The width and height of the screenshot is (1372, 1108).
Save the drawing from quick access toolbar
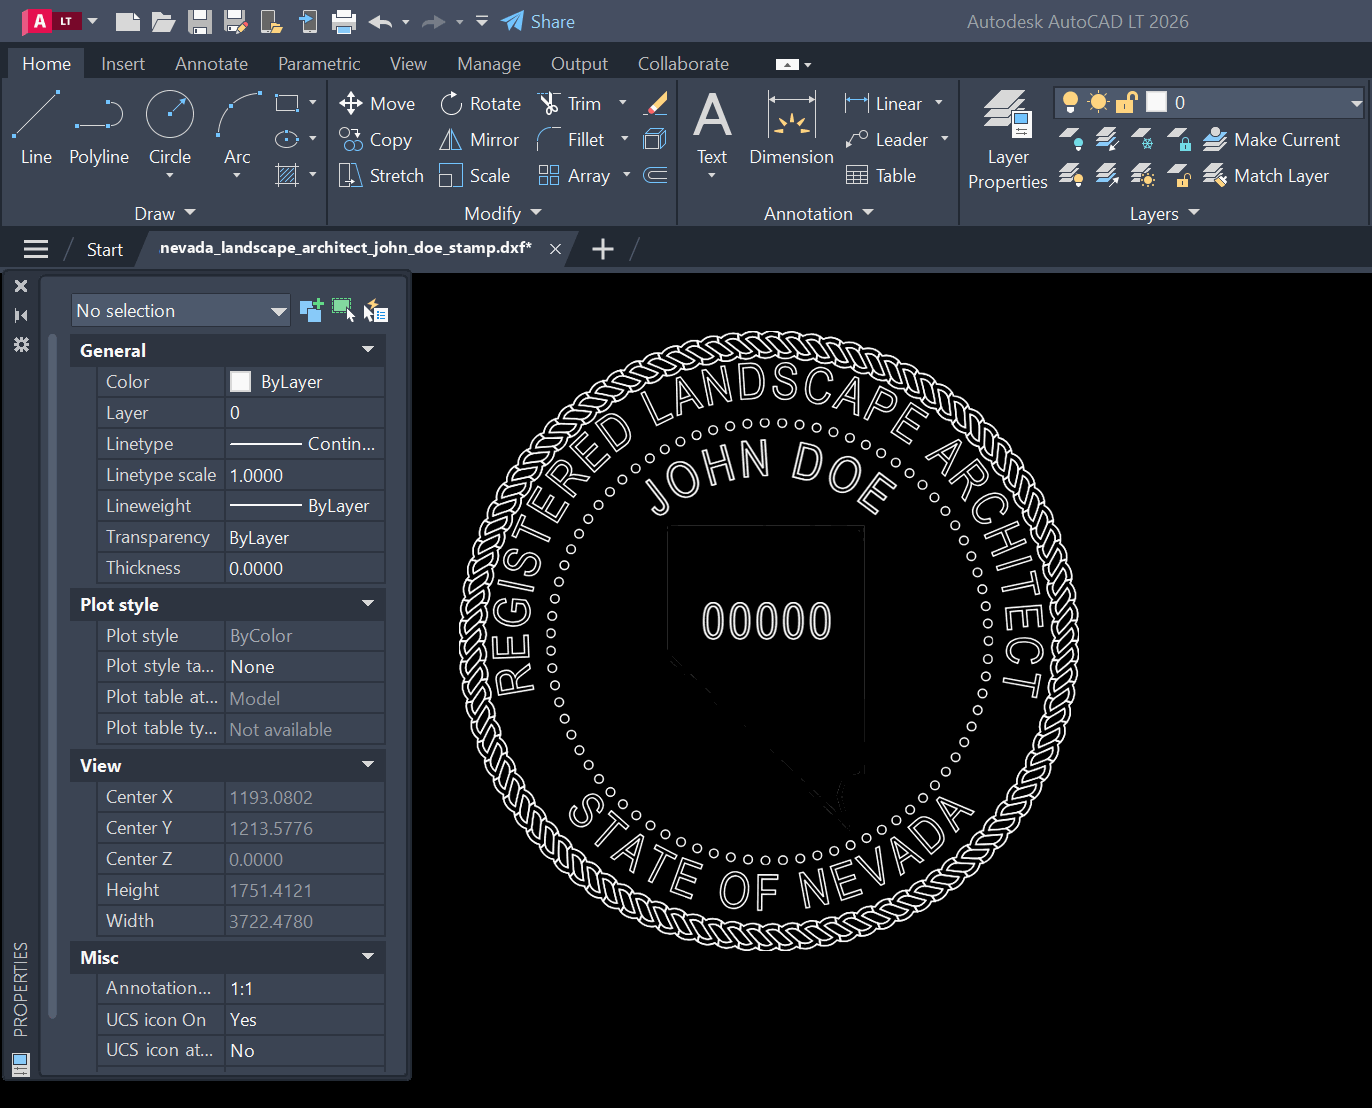point(200,21)
